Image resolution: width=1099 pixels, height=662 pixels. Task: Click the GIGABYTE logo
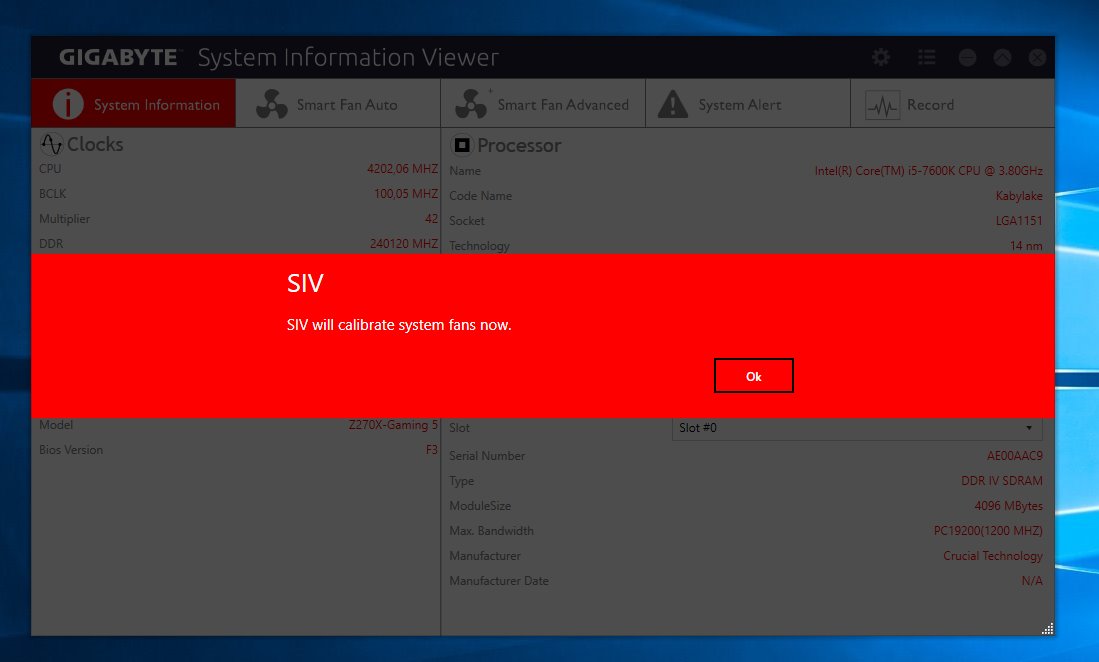tap(119, 58)
